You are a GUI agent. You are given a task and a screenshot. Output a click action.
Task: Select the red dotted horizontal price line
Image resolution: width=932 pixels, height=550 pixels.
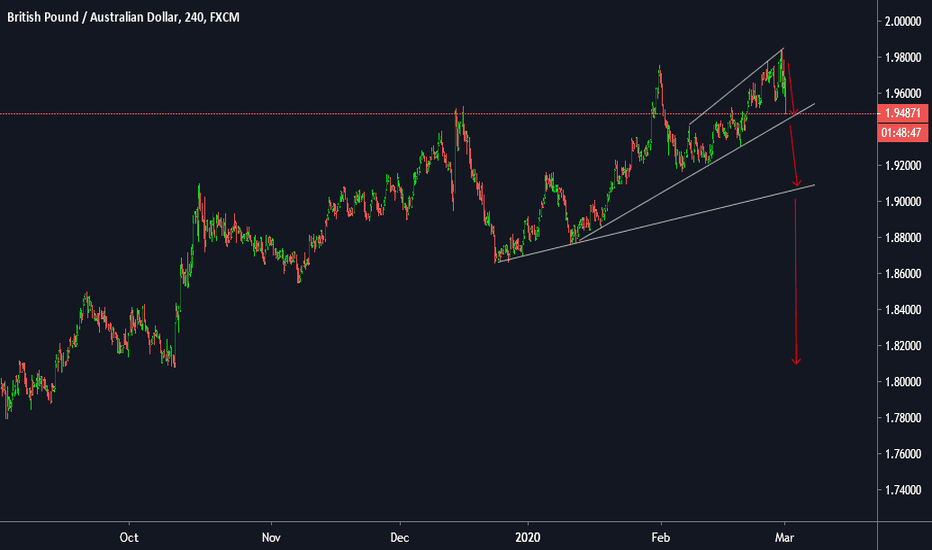(x=300, y=114)
